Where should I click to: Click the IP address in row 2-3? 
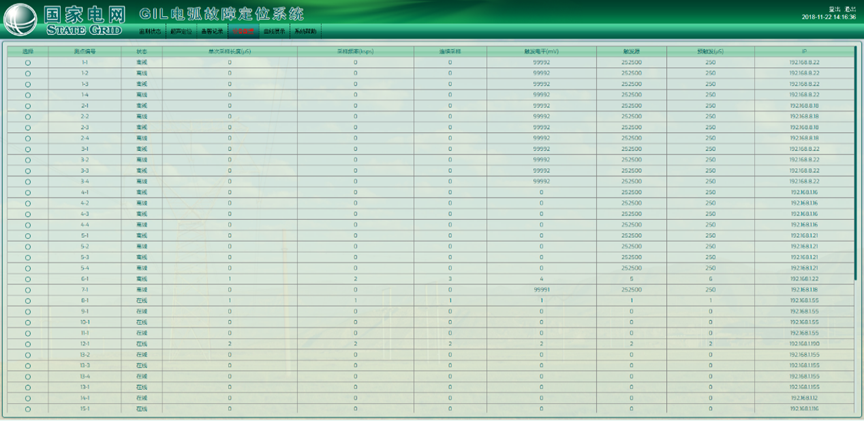[x=804, y=127]
